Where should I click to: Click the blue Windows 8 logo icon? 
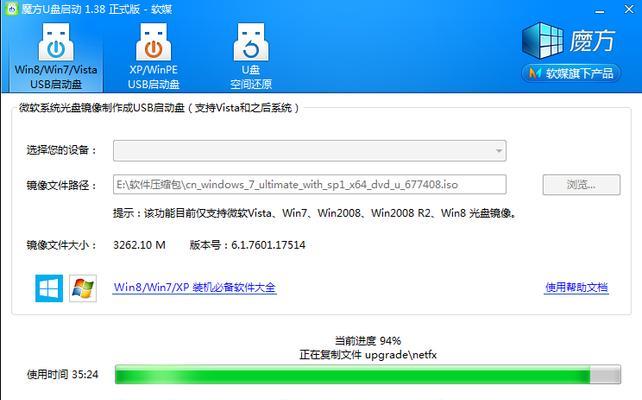tap(49, 288)
